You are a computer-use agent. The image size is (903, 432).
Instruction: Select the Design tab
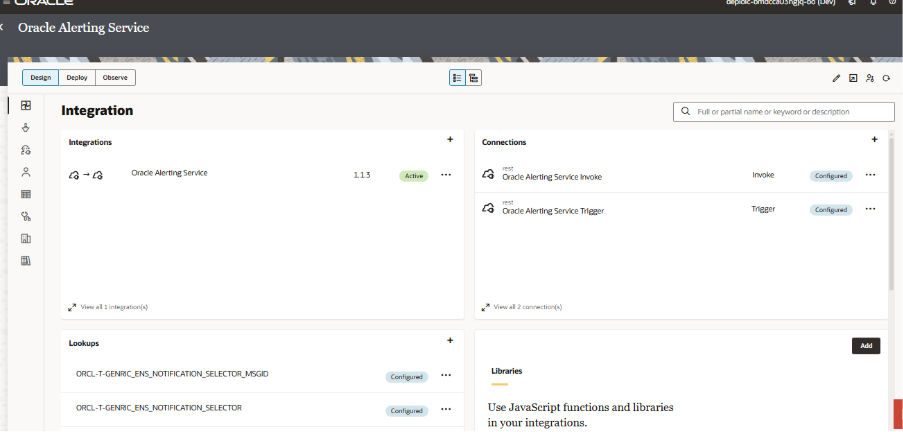[40, 78]
